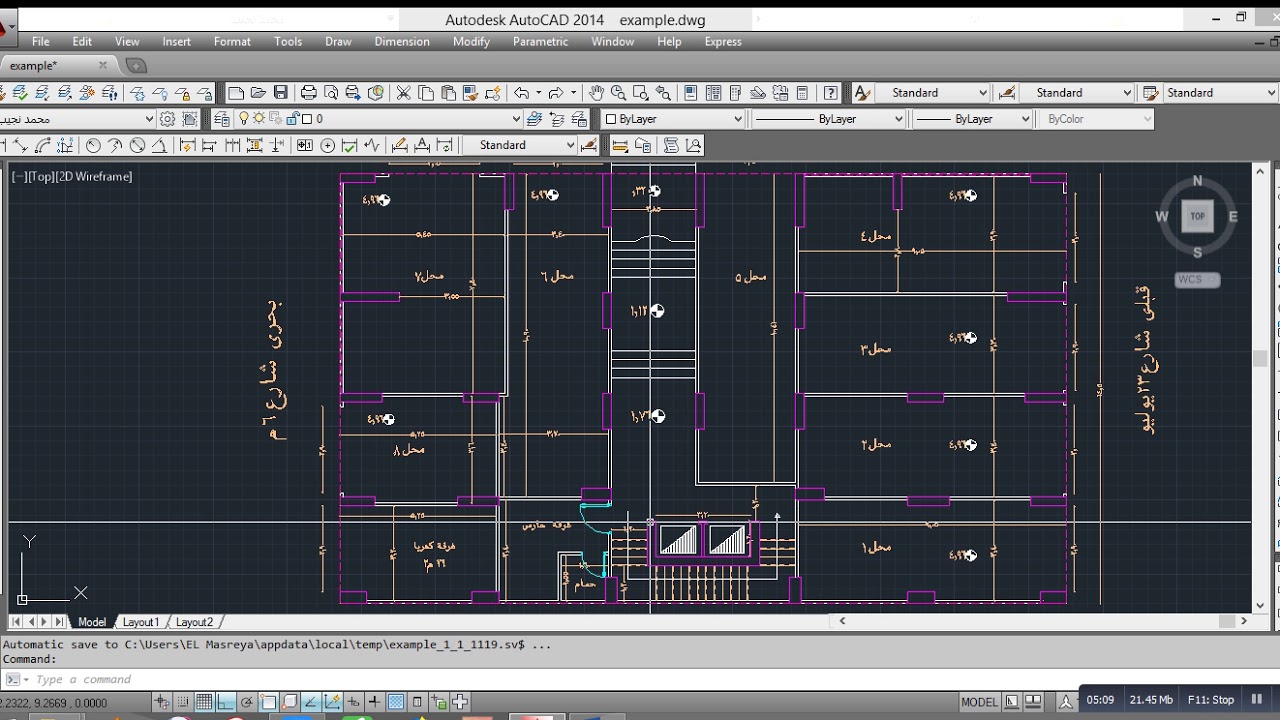Click the TOP face of ViewCube

(x=1197, y=216)
